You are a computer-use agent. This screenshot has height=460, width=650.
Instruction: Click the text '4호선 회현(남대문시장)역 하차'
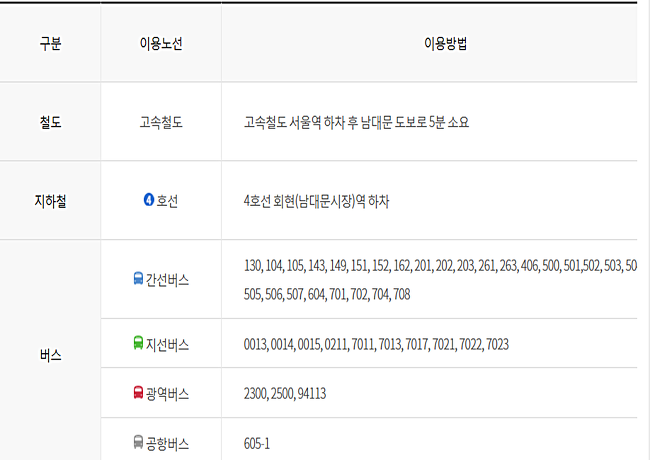316,201
